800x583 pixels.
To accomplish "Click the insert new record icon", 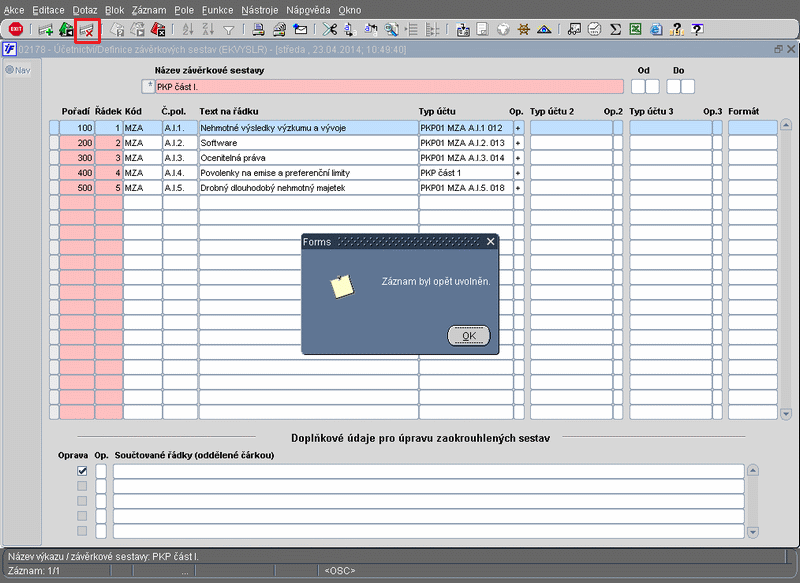I will click(46, 30).
